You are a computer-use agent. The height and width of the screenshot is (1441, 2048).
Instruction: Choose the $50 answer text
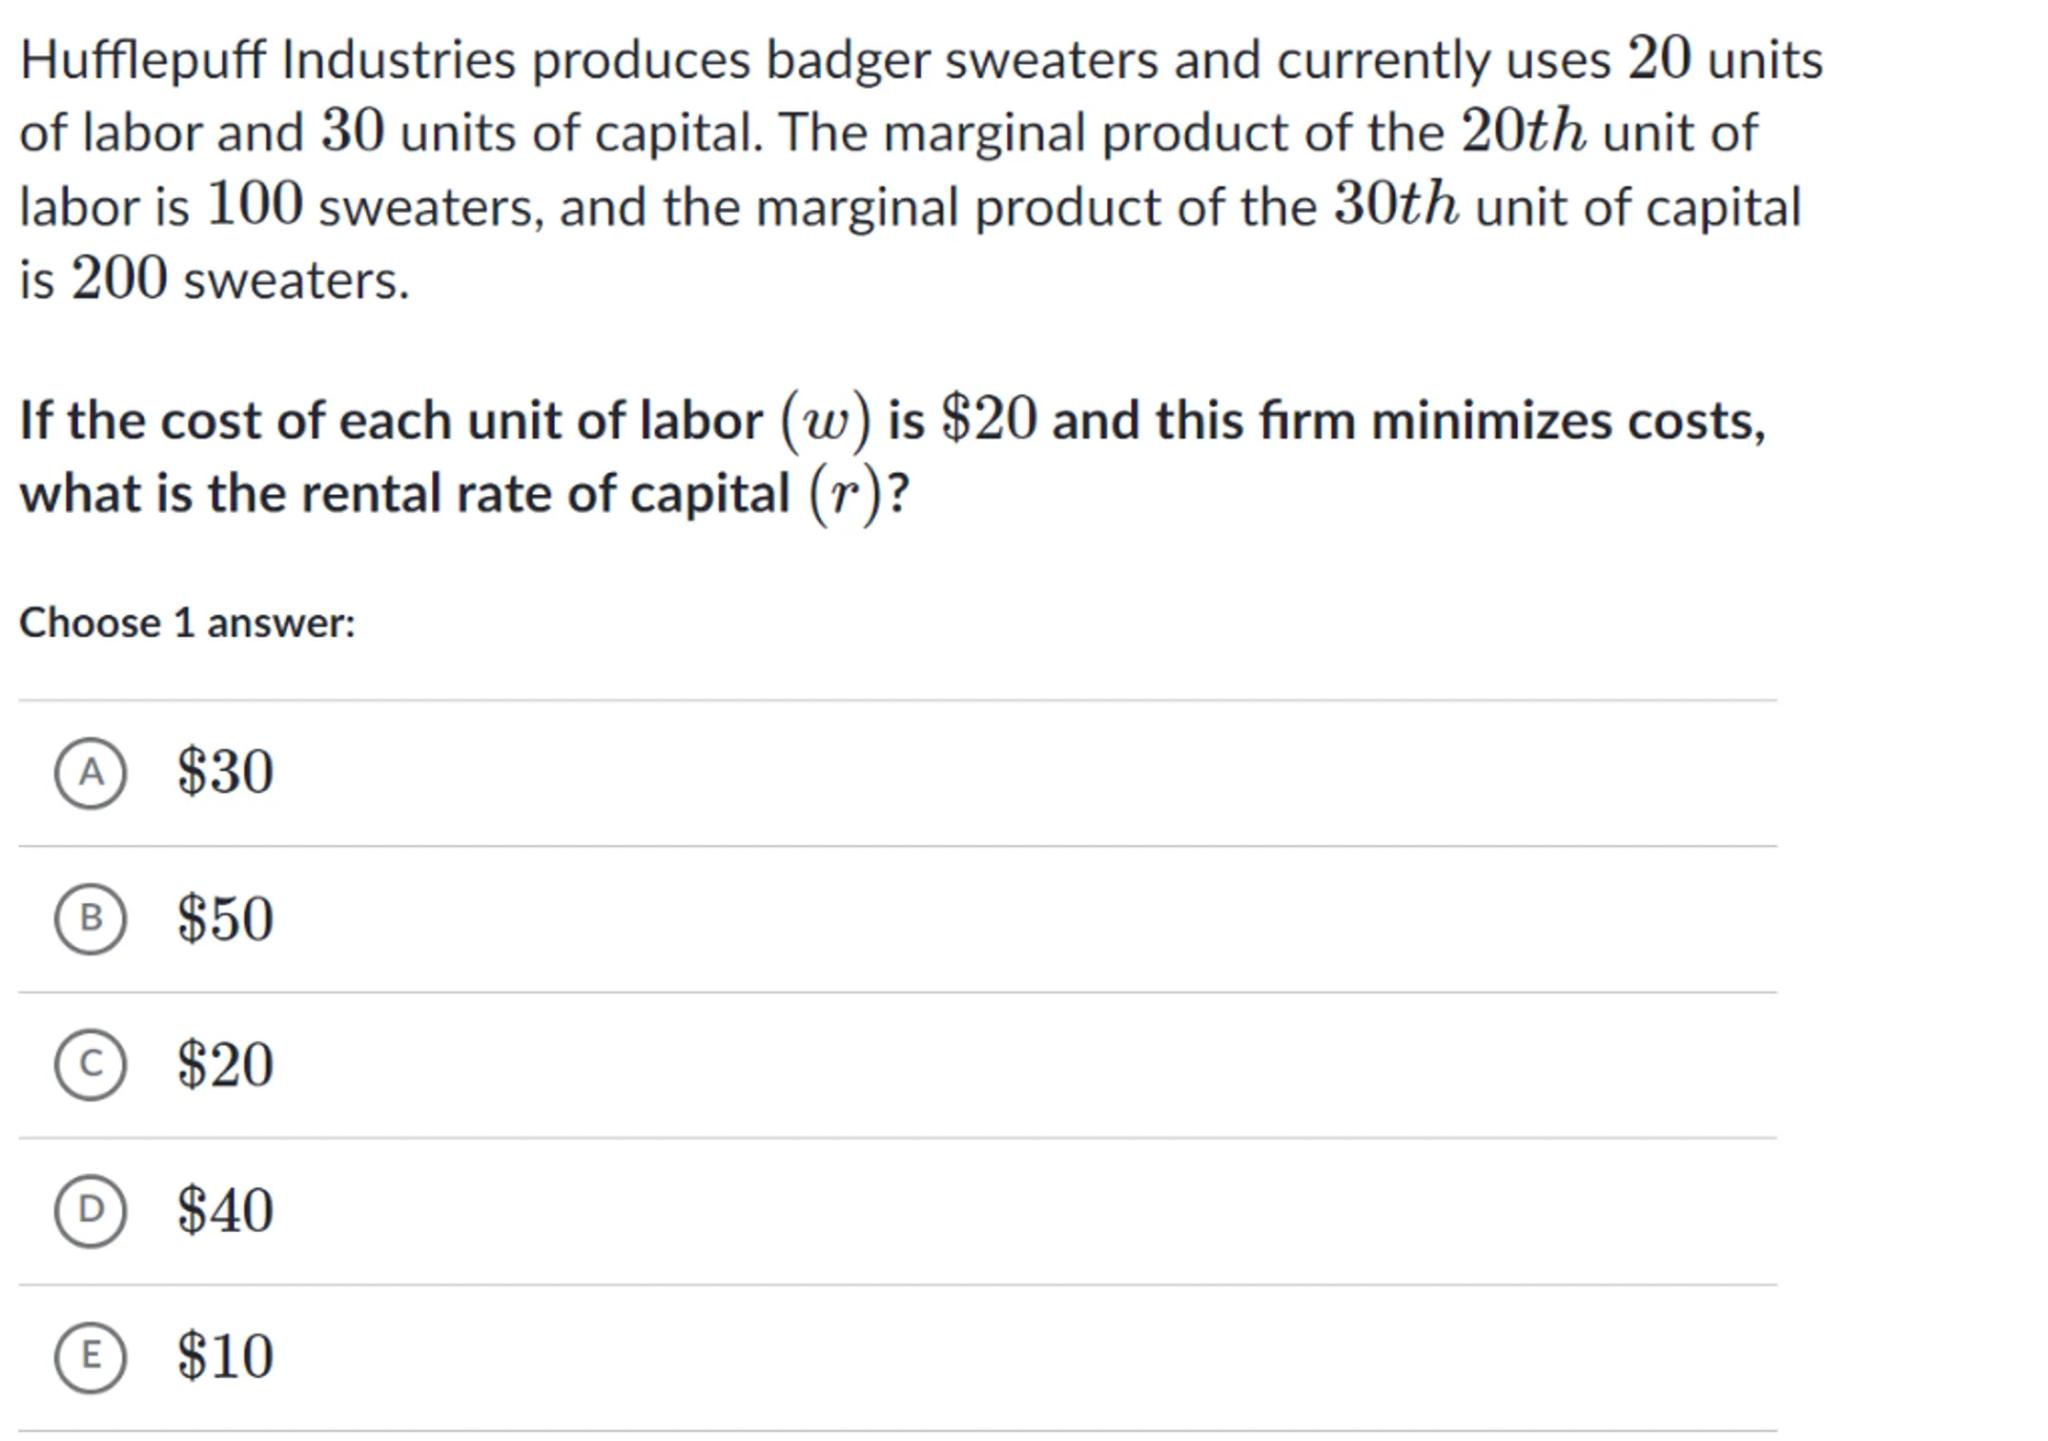225,918
